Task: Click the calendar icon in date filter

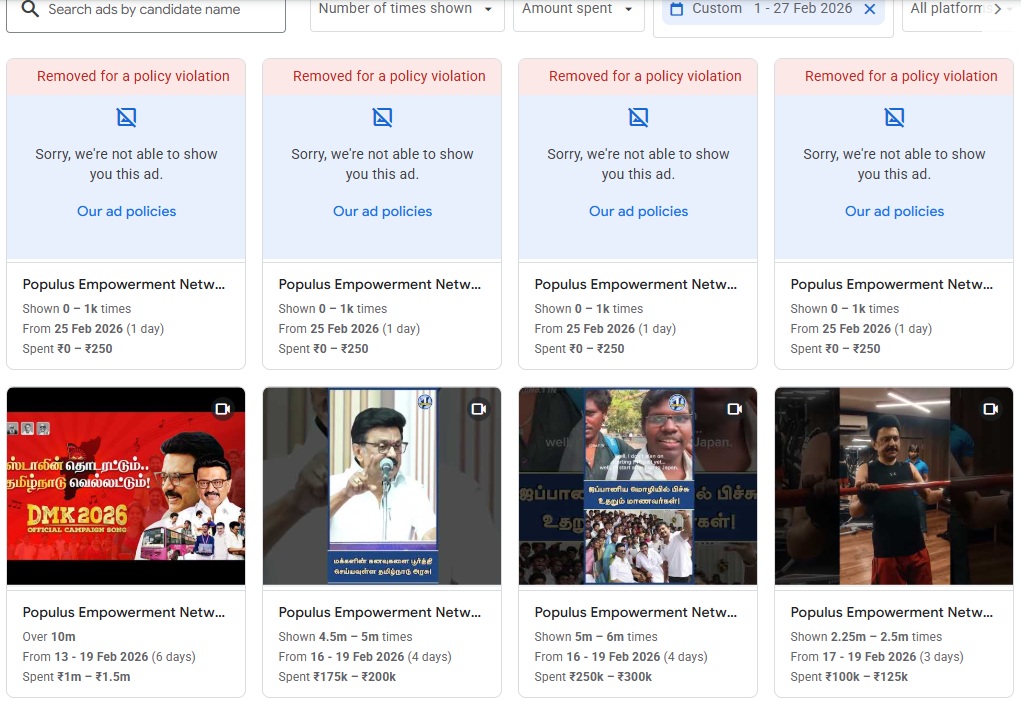Action: pyautogui.click(x=677, y=9)
